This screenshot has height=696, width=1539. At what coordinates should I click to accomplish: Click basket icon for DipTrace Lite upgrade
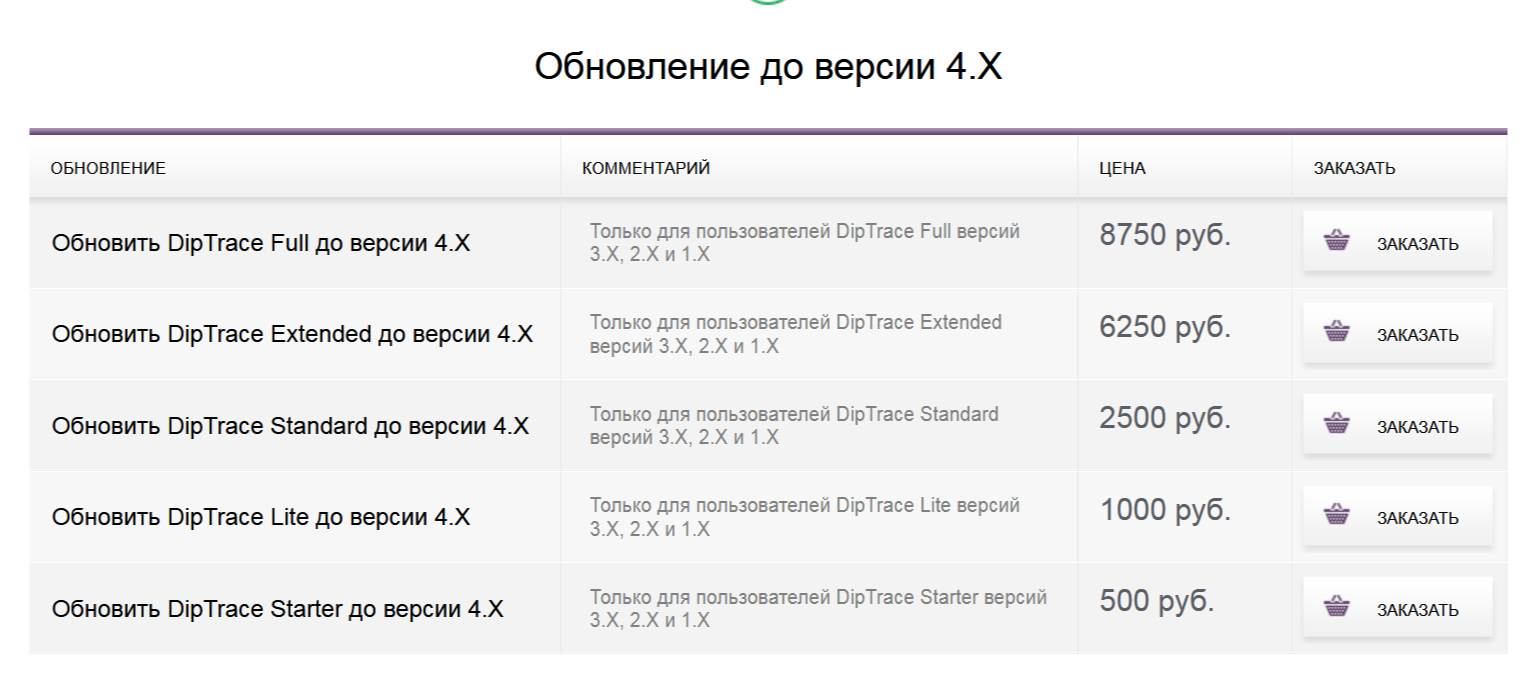pyautogui.click(x=1337, y=517)
